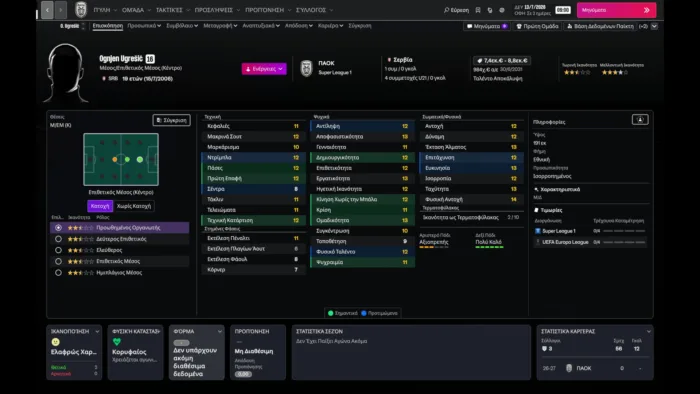Expand the Καριέρα dropdown tab
This screenshot has width=700, height=394.
coord(330,26)
